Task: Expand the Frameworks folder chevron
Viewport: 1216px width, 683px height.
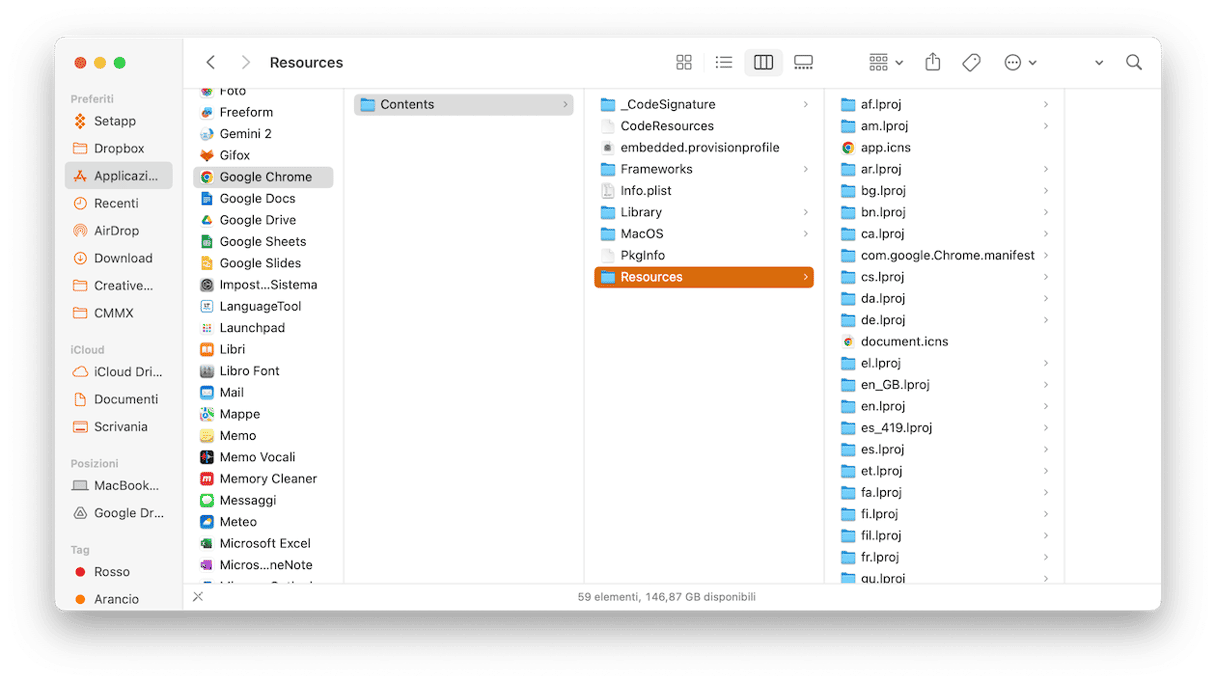Action: (x=805, y=169)
